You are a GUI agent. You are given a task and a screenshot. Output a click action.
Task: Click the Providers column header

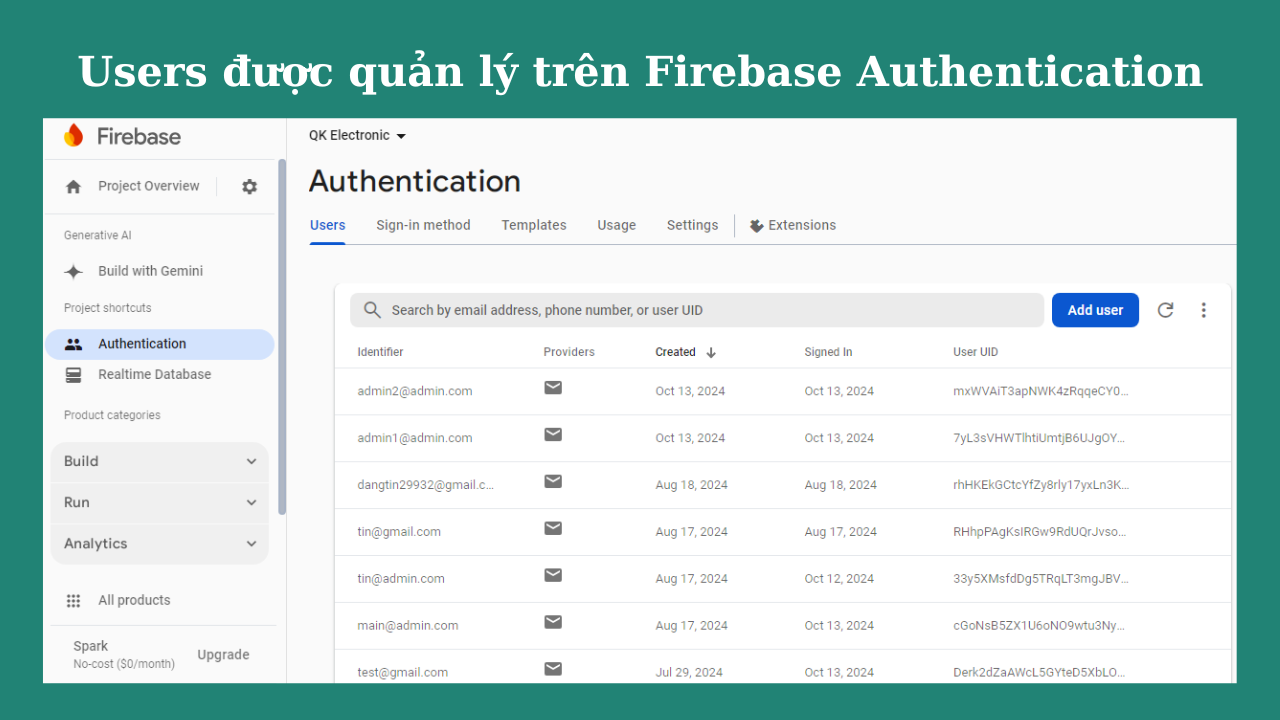(569, 352)
